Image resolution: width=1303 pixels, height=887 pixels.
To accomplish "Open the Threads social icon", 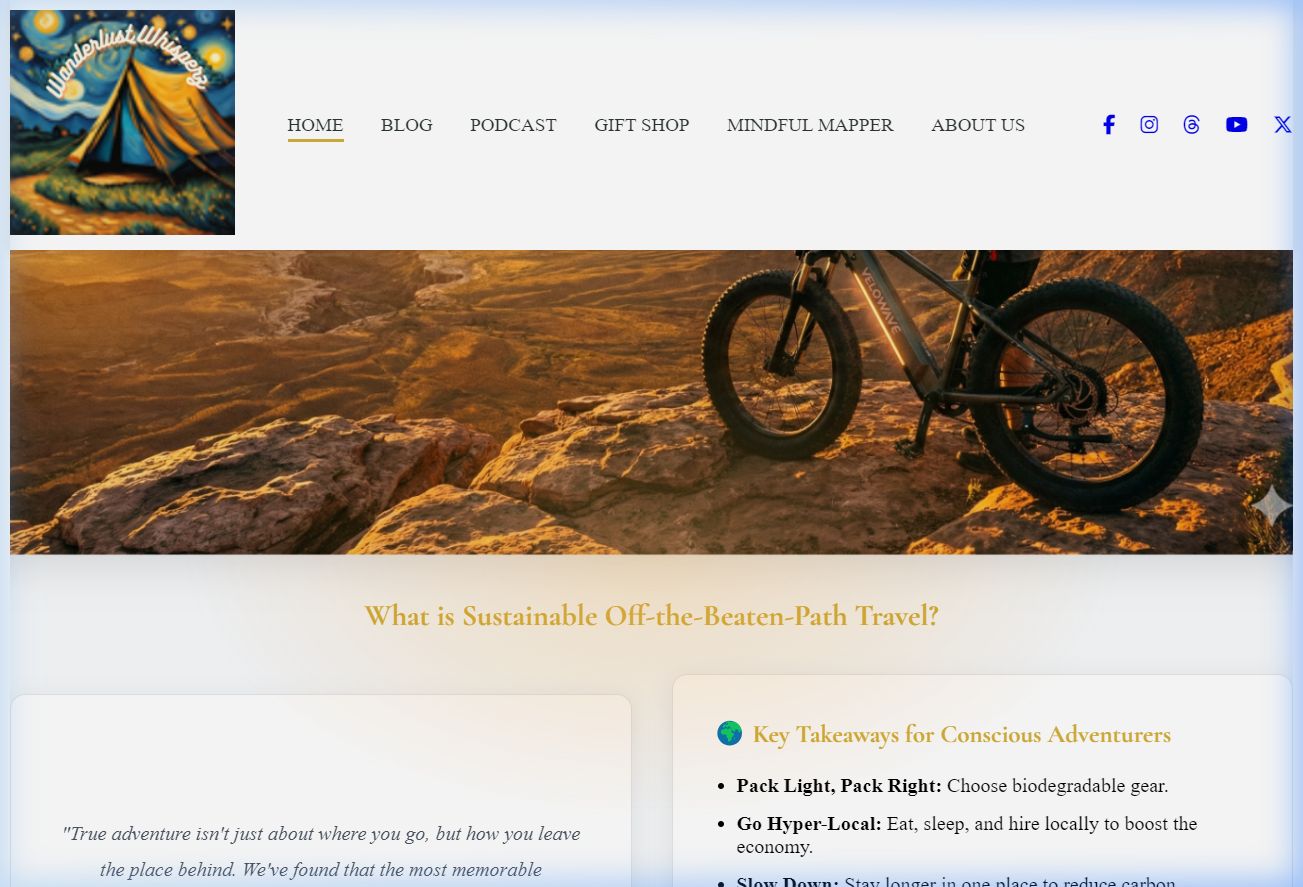I will click(x=1191, y=125).
